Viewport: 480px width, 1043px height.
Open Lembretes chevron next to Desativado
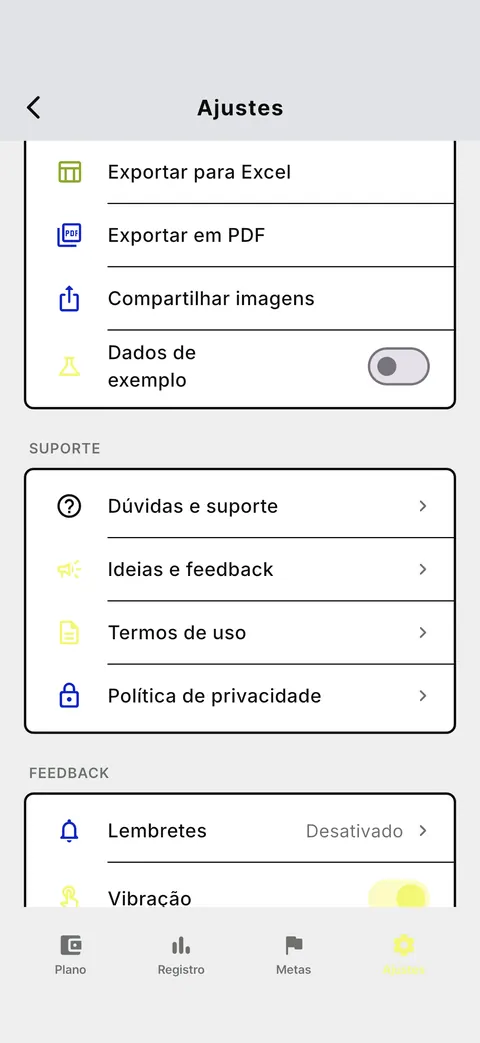[x=423, y=831]
